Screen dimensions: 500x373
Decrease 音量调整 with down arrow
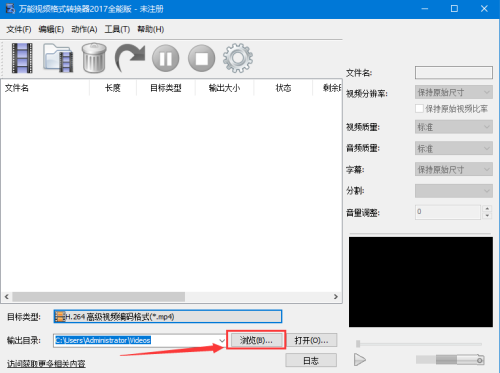[487, 216]
